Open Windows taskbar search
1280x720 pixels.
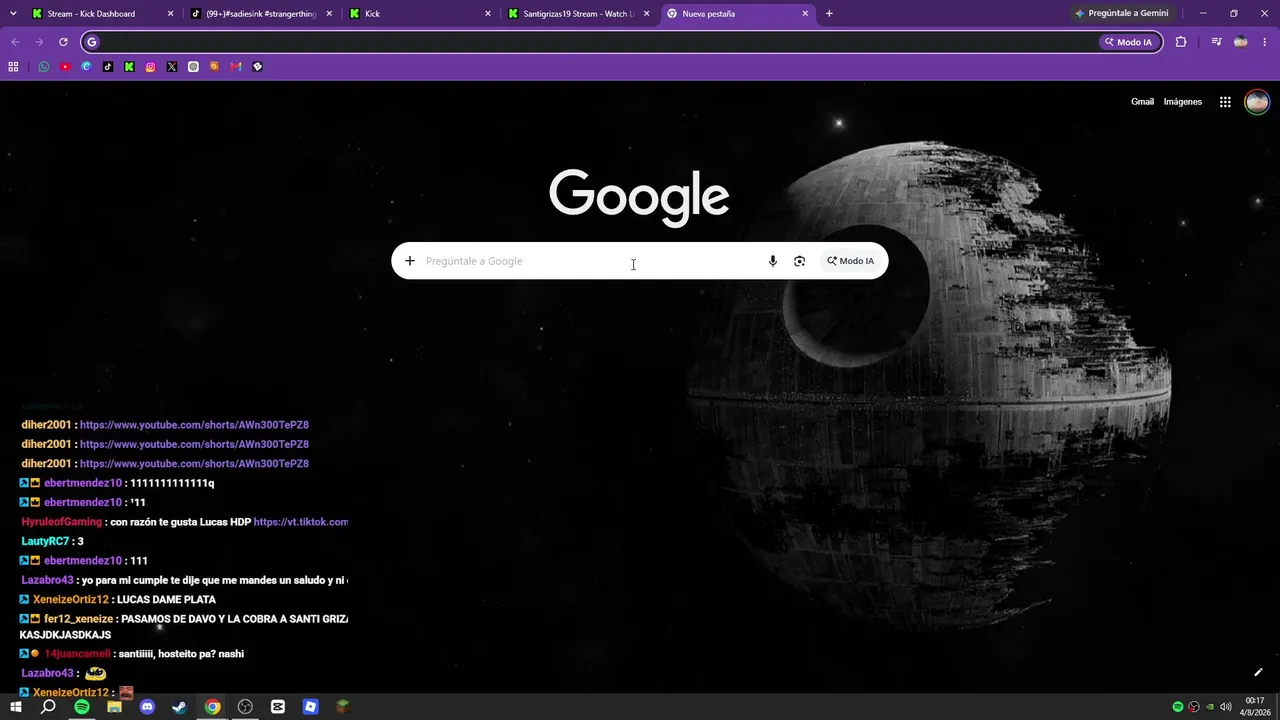click(x=48, y=707)
